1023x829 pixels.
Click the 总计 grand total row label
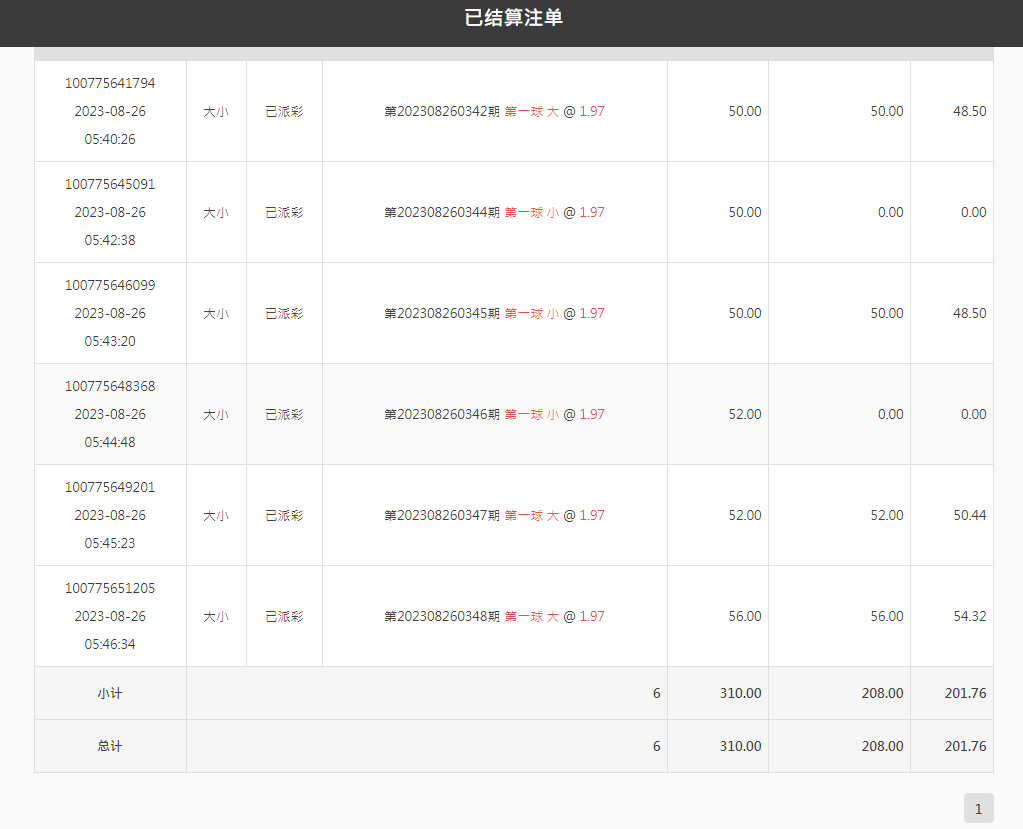pos(110,747)
